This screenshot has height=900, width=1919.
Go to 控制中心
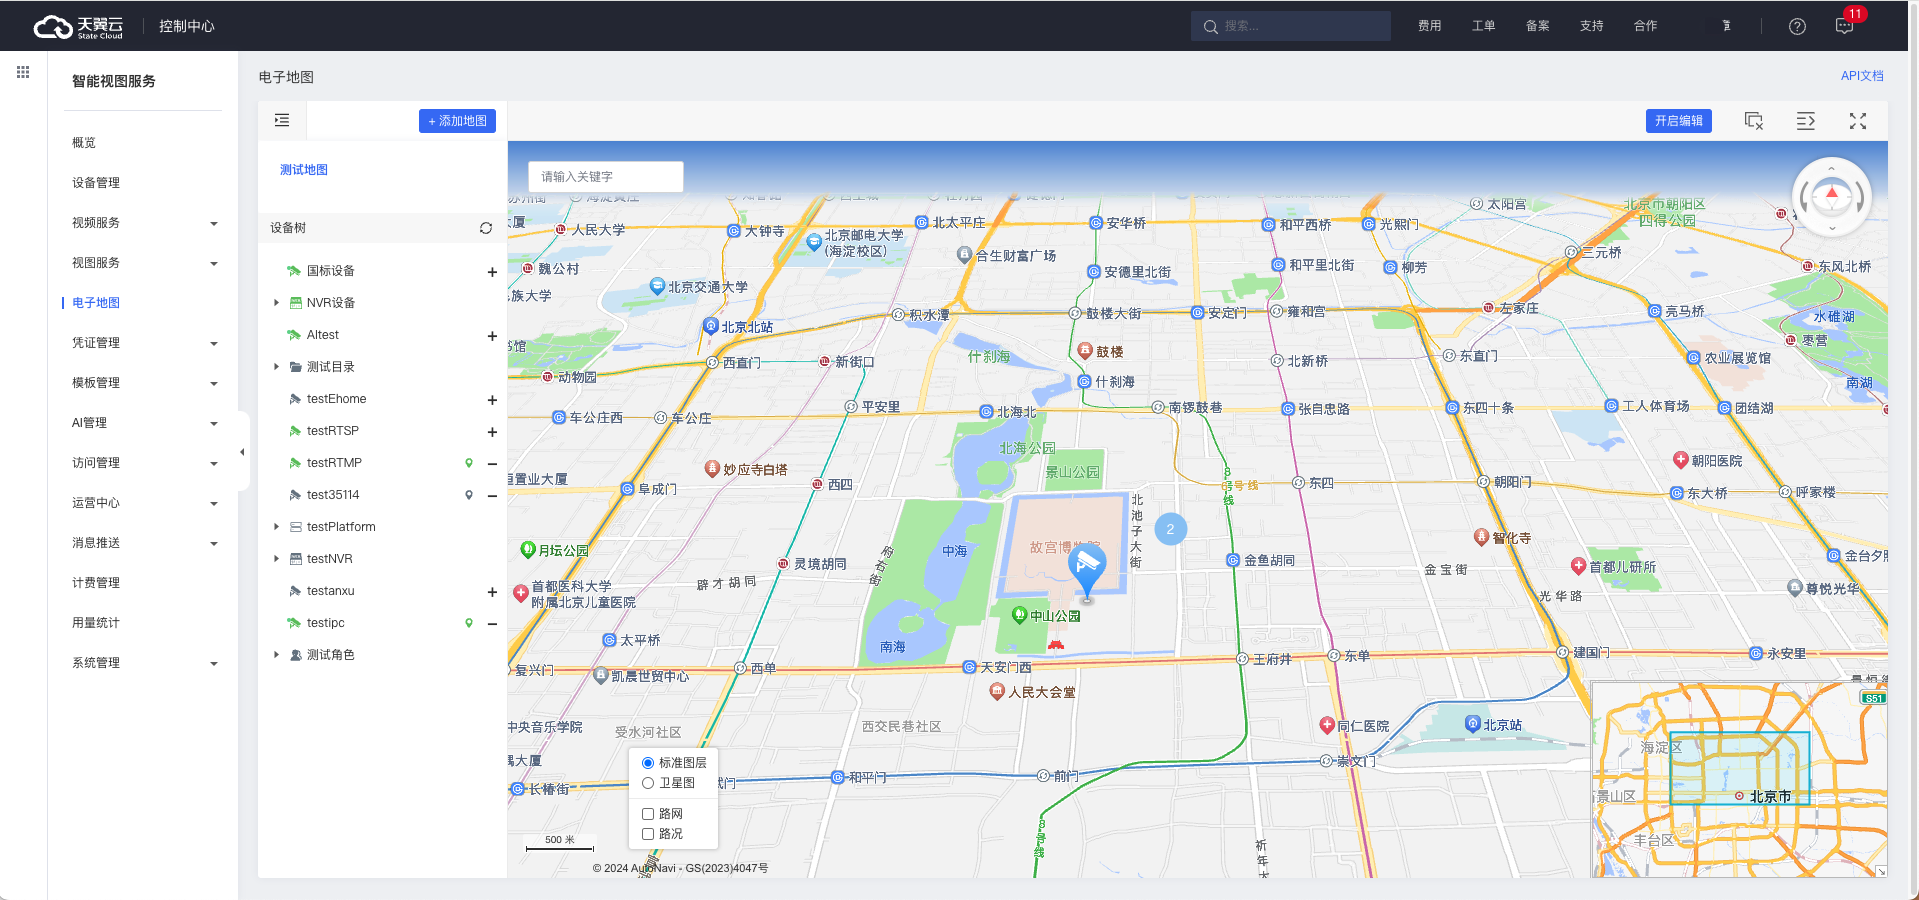click(x=187, y=26)
